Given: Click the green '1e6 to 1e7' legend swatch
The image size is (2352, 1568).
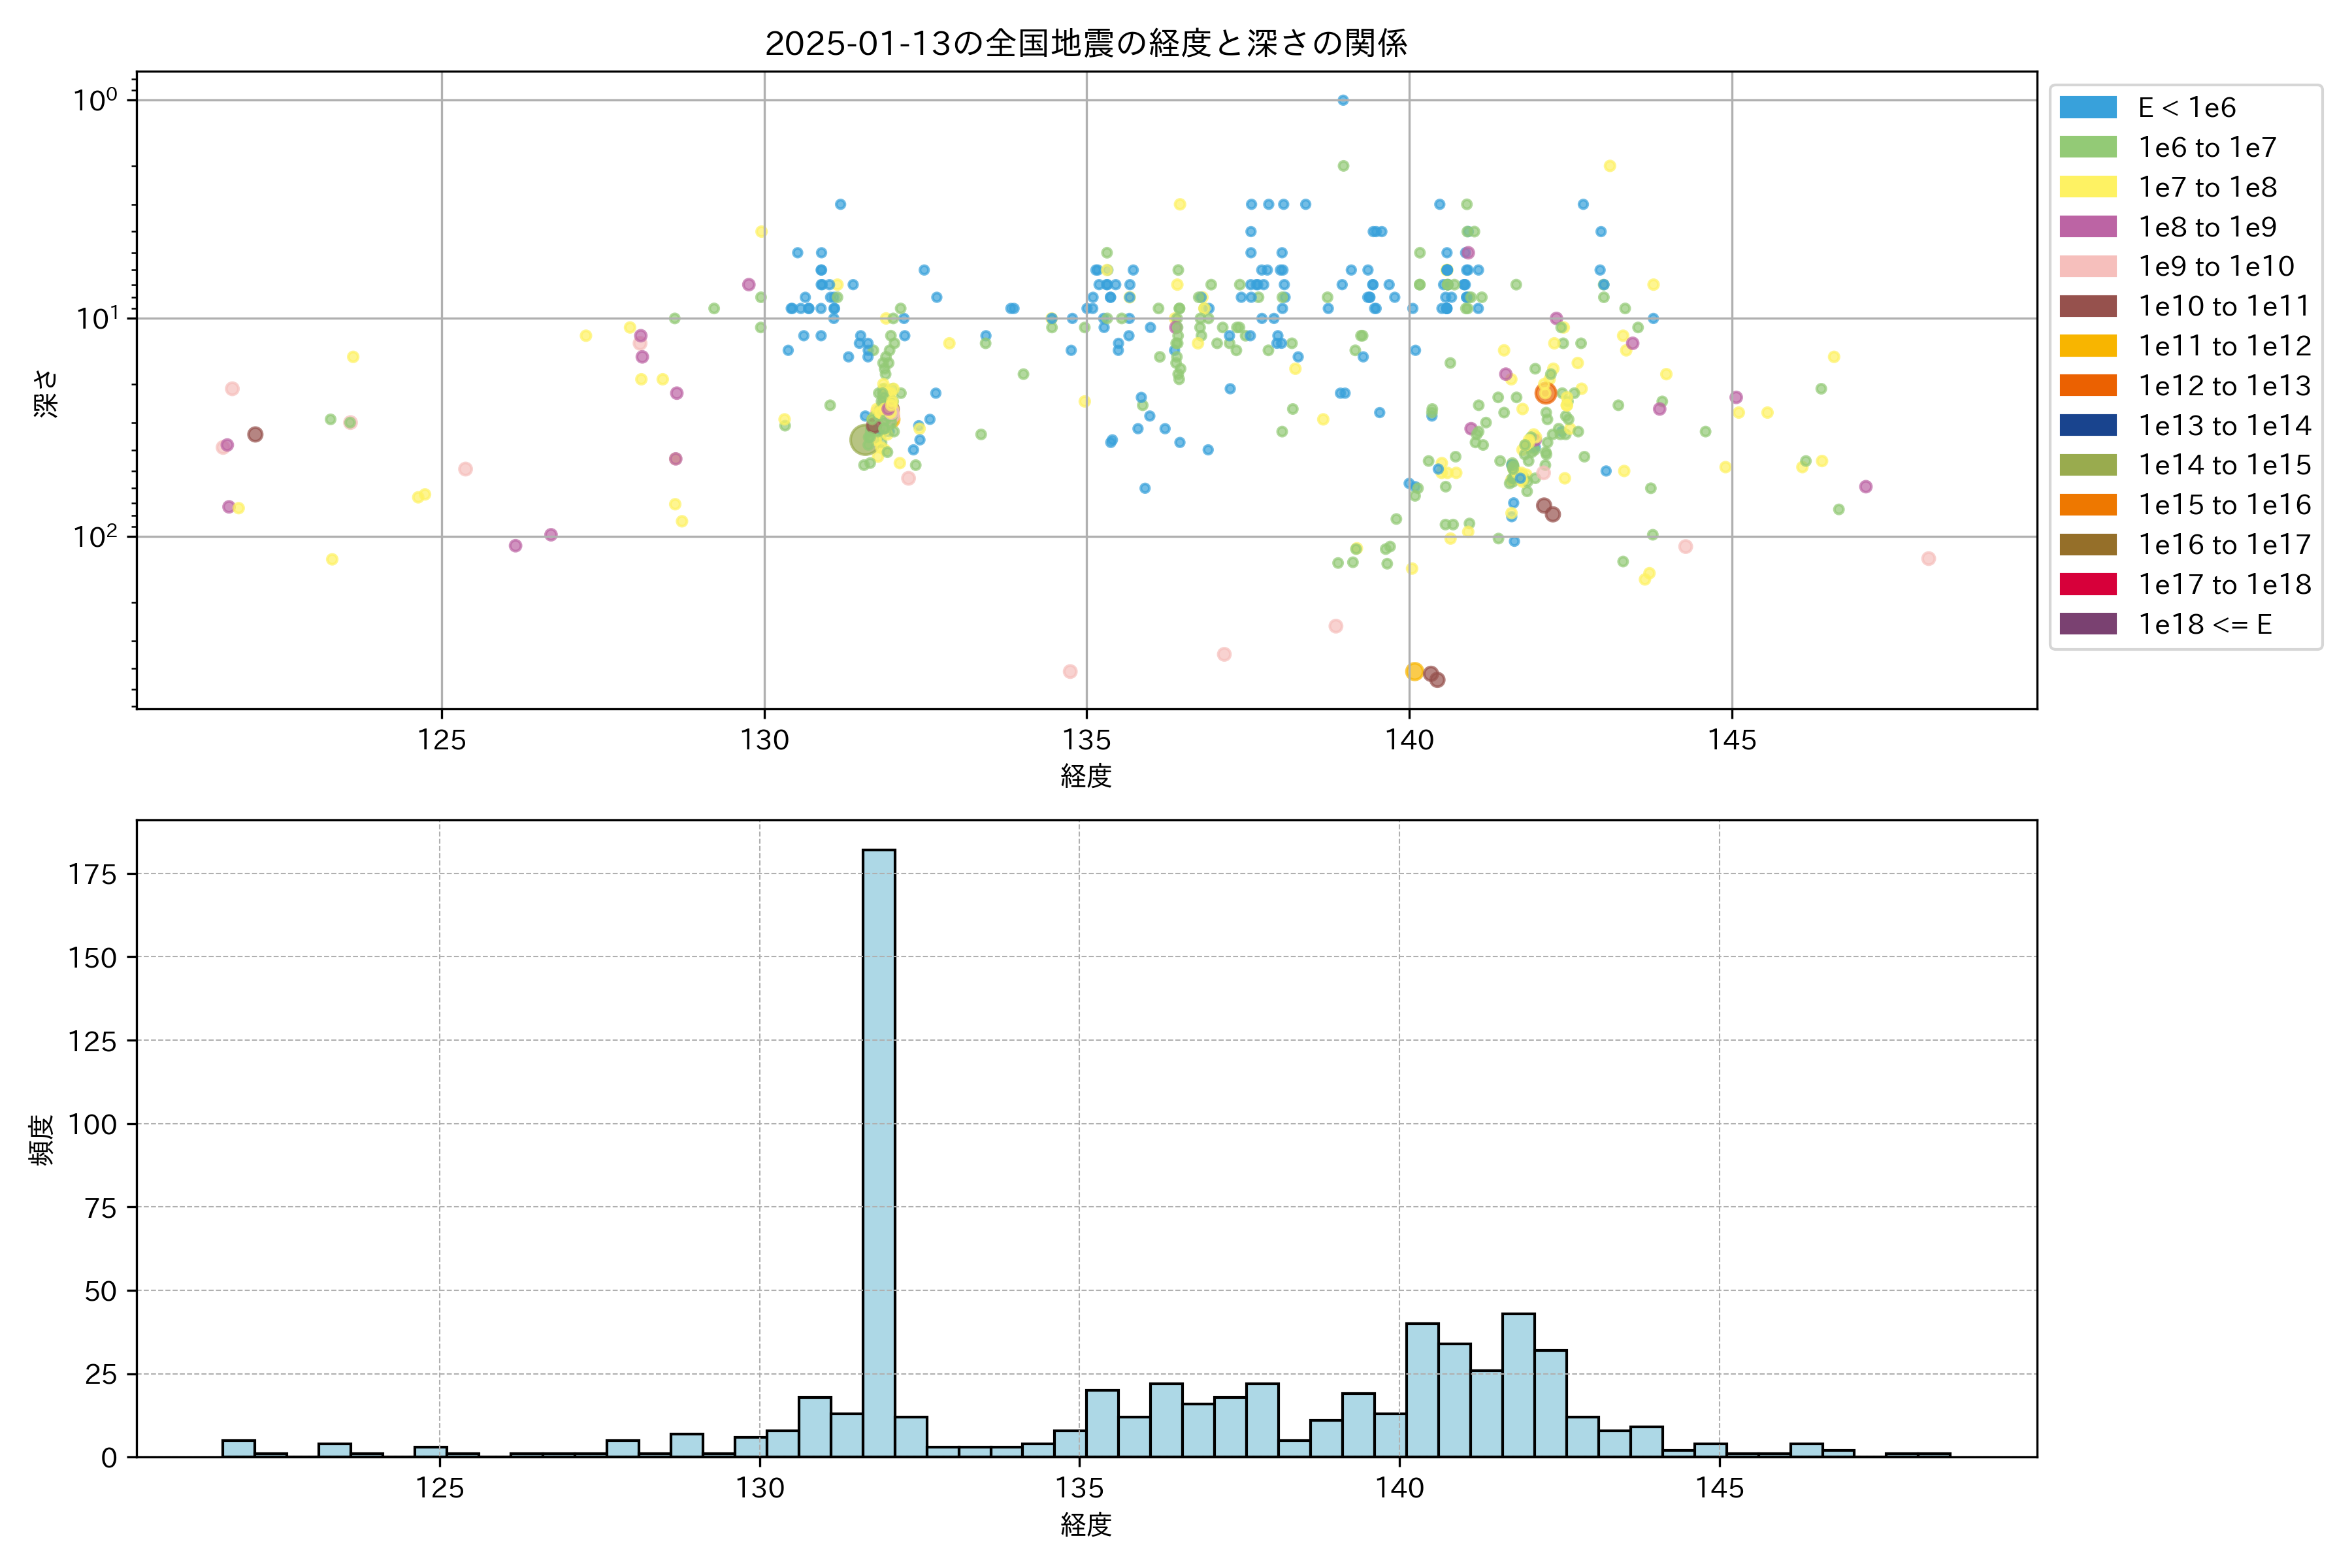Looking at the screenshot, I should pos(2088,148).
